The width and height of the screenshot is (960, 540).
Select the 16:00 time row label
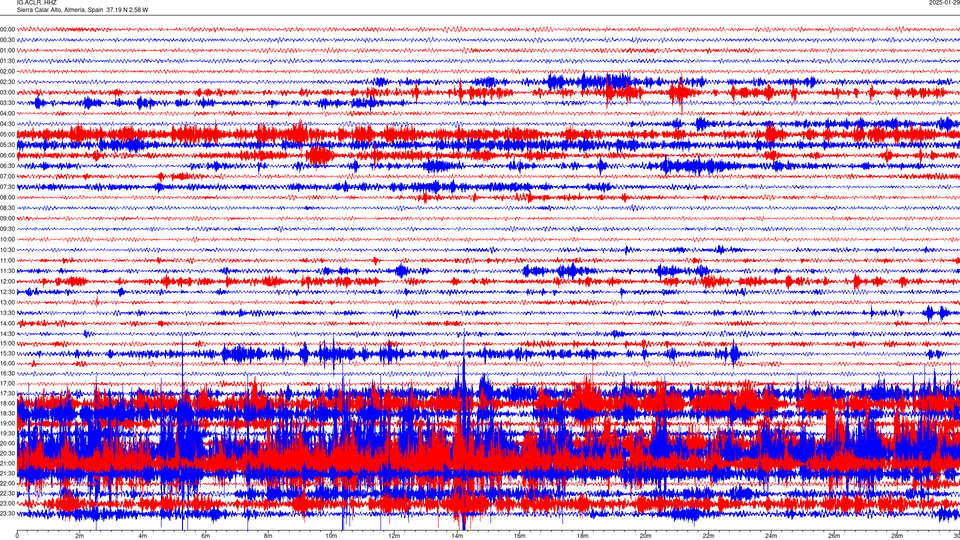[7, 363]
